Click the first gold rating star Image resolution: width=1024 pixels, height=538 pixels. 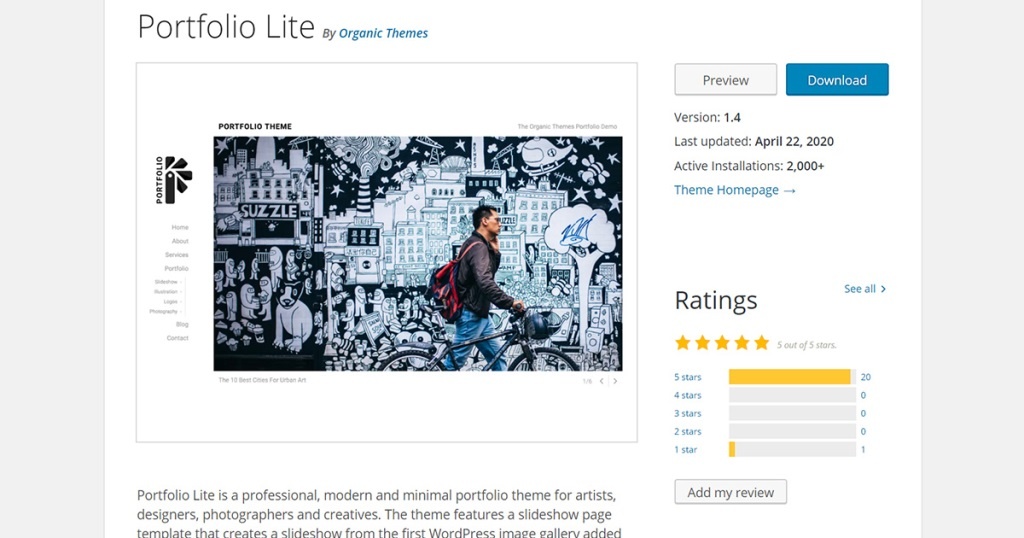click(x=683, y=343)
